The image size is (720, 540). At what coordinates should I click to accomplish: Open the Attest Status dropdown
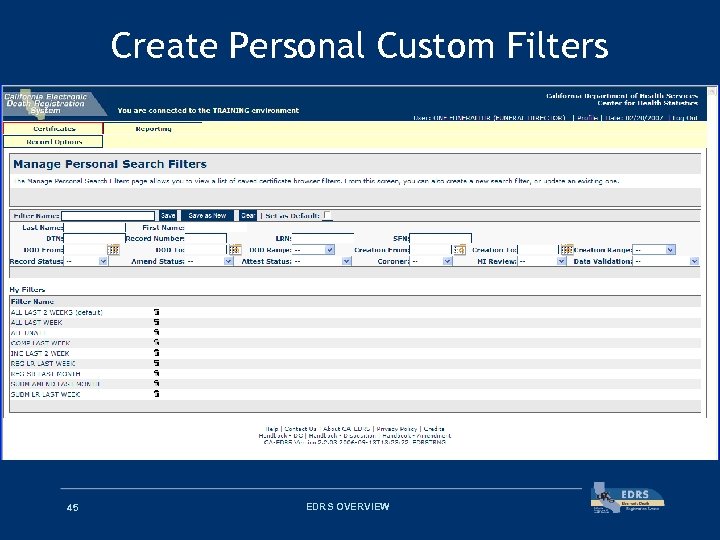click(321, 261)
